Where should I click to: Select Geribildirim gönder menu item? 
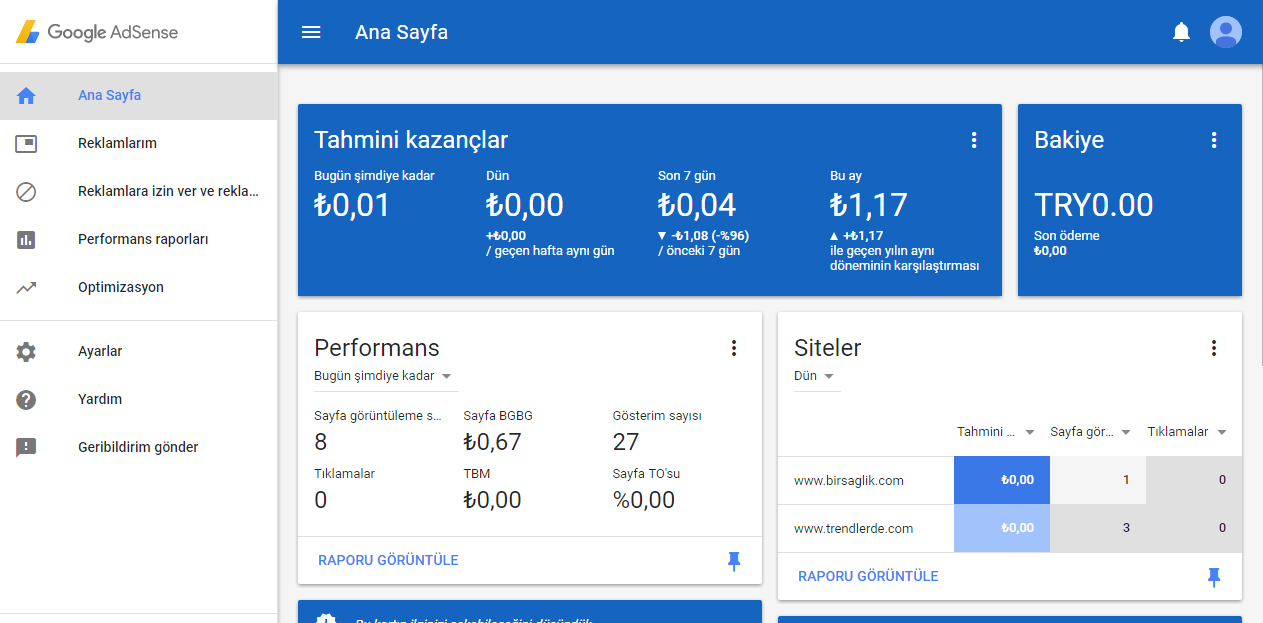pyautogui.click(x=138, y=448)
